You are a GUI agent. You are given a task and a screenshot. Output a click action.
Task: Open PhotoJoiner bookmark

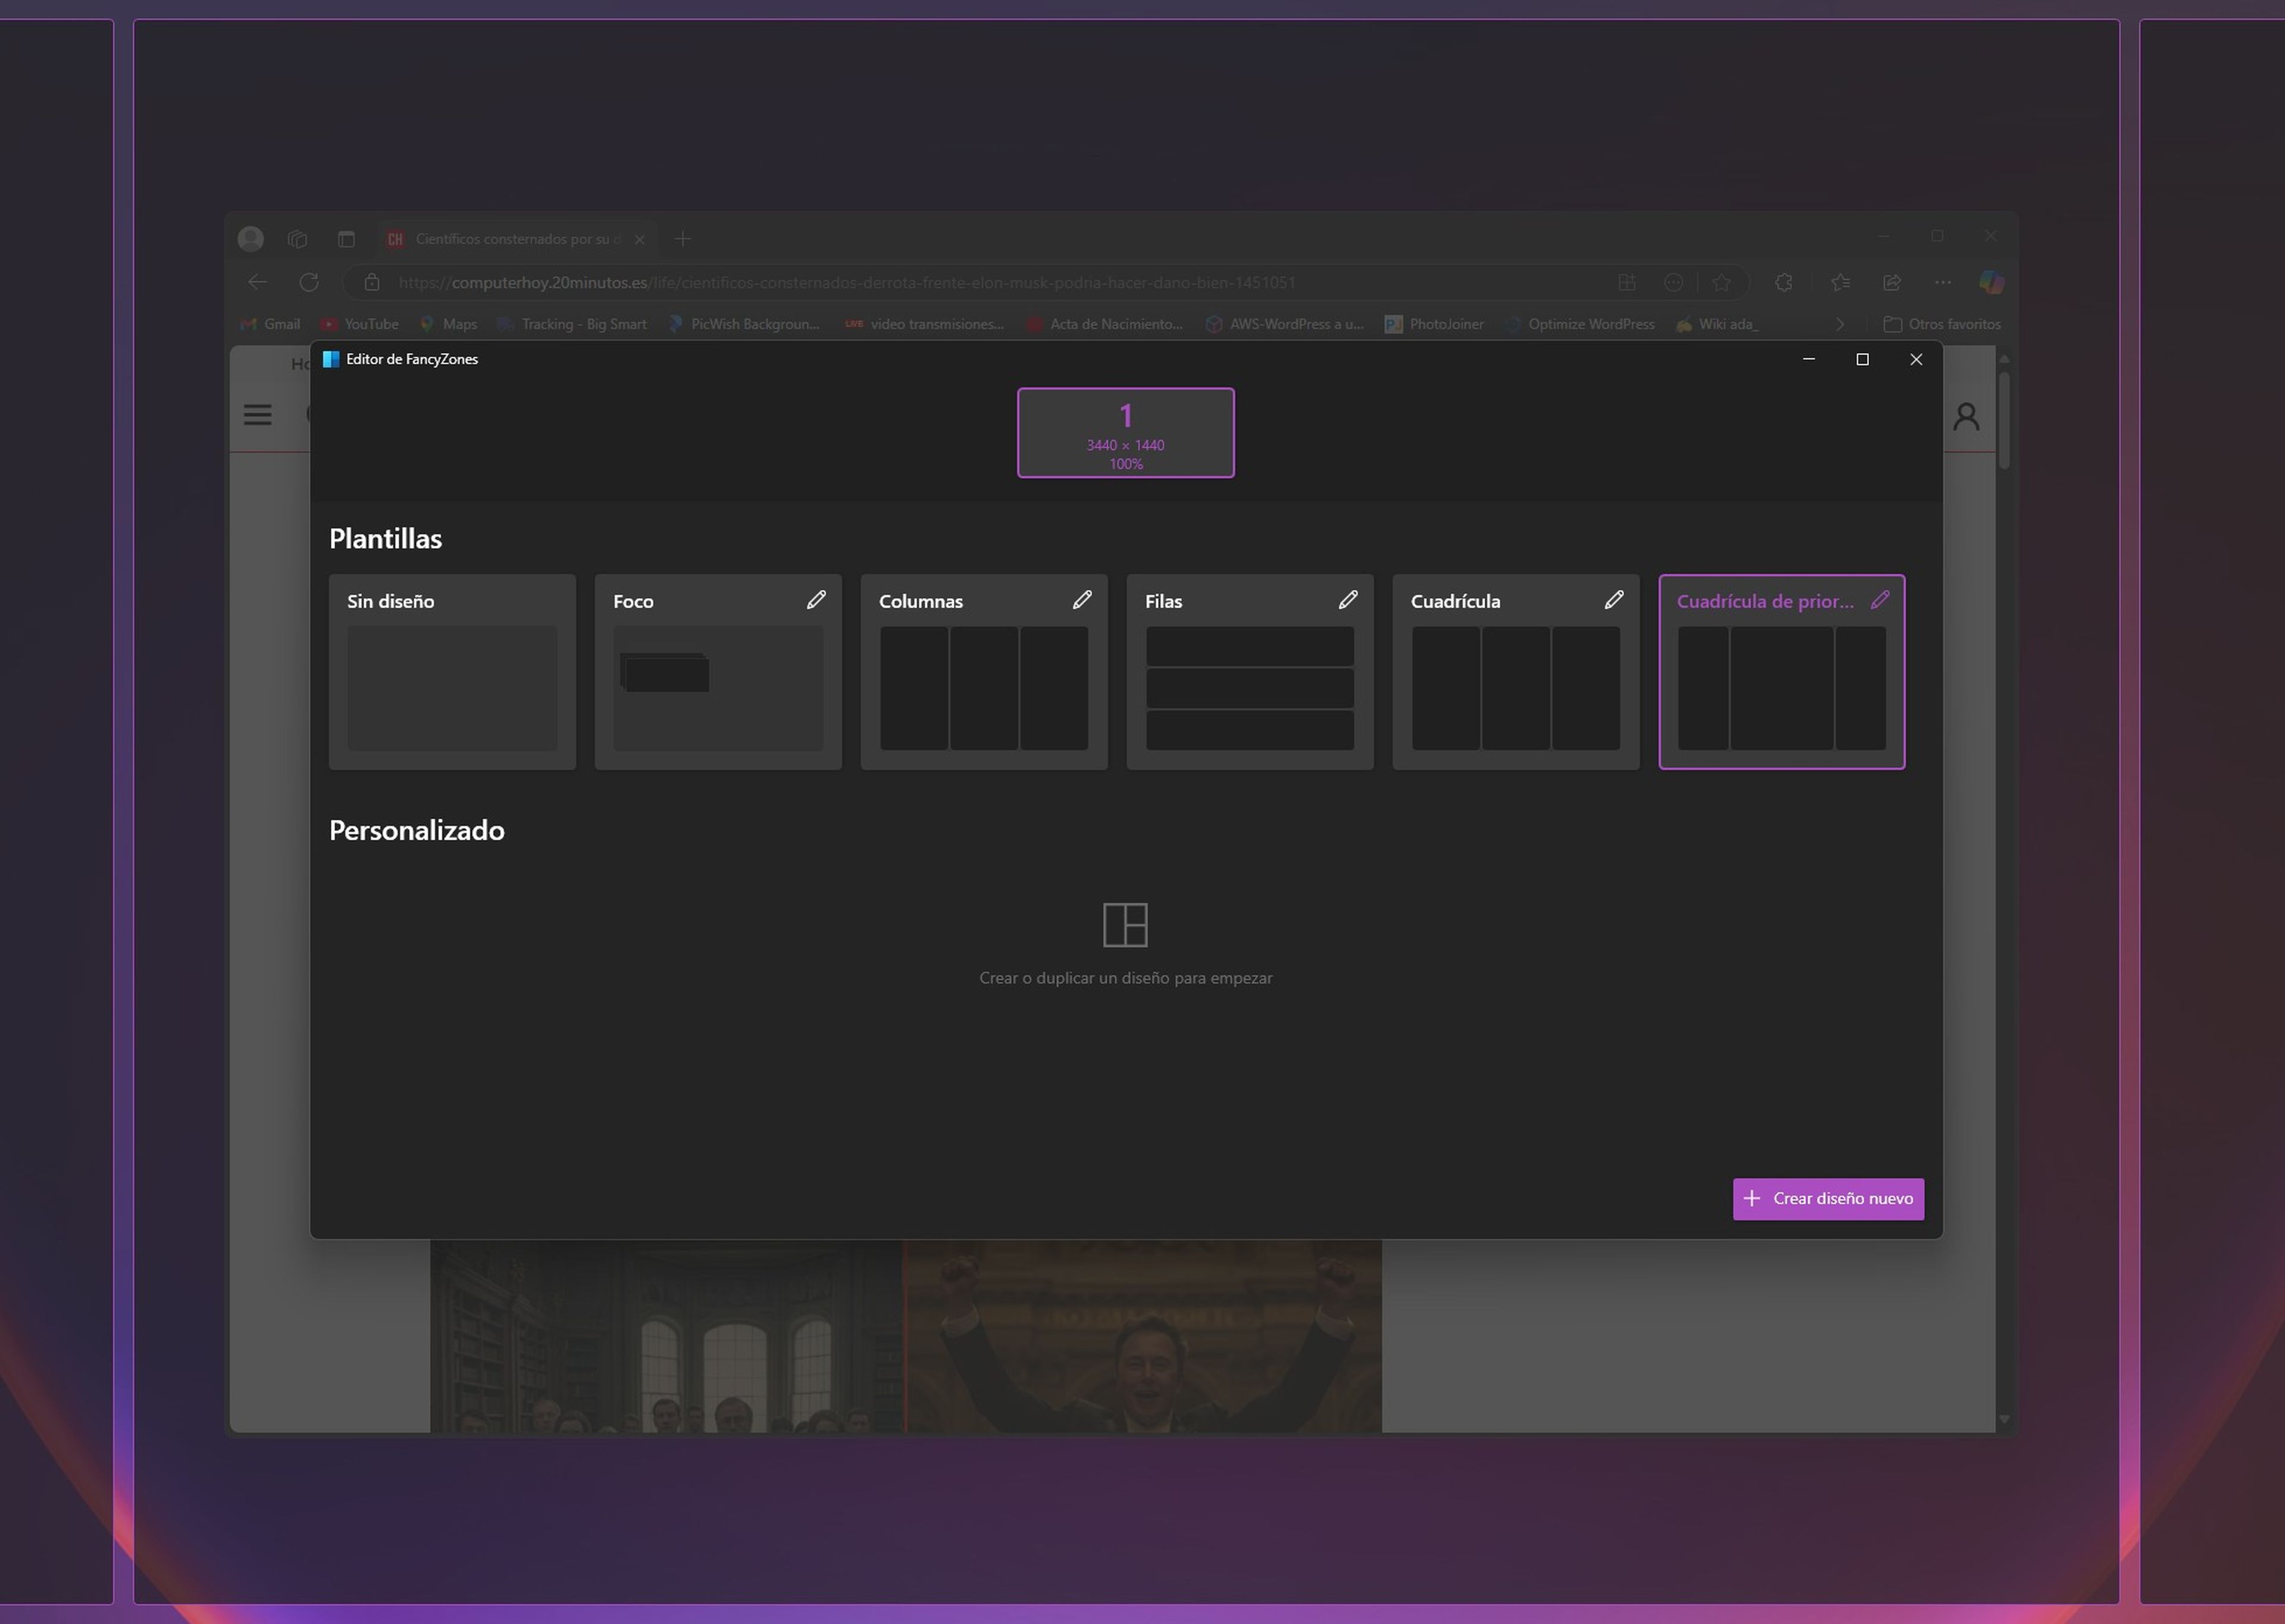click(x=1434, y=324)
